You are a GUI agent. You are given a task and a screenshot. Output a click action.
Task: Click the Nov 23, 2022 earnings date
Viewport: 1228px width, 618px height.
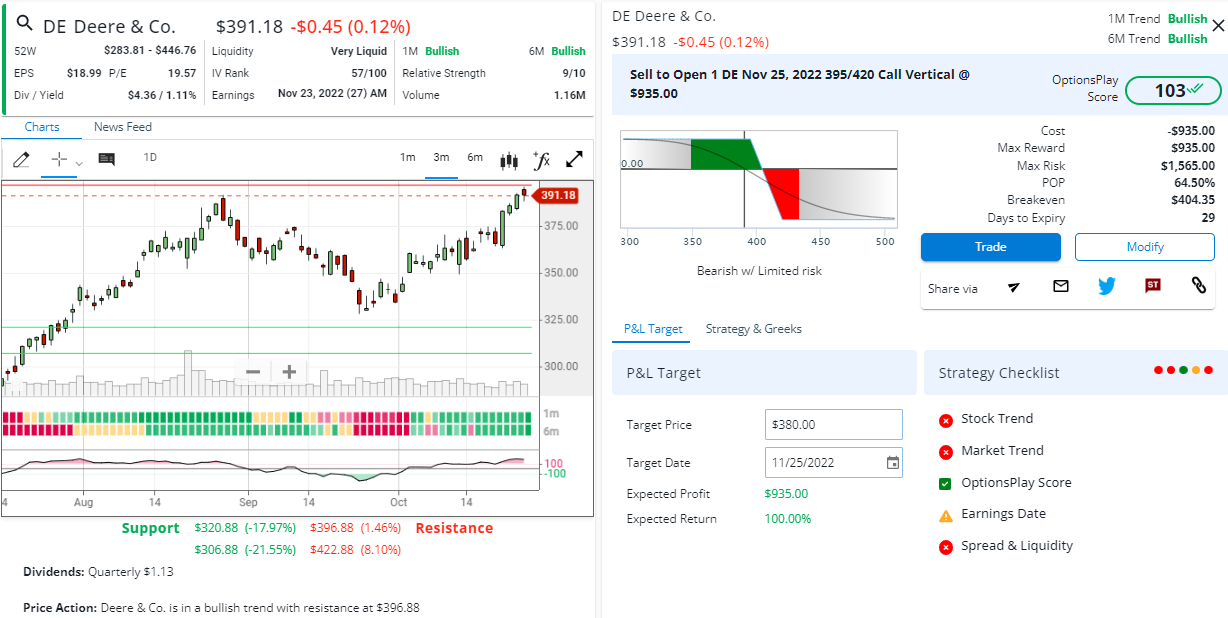[333, 95]
